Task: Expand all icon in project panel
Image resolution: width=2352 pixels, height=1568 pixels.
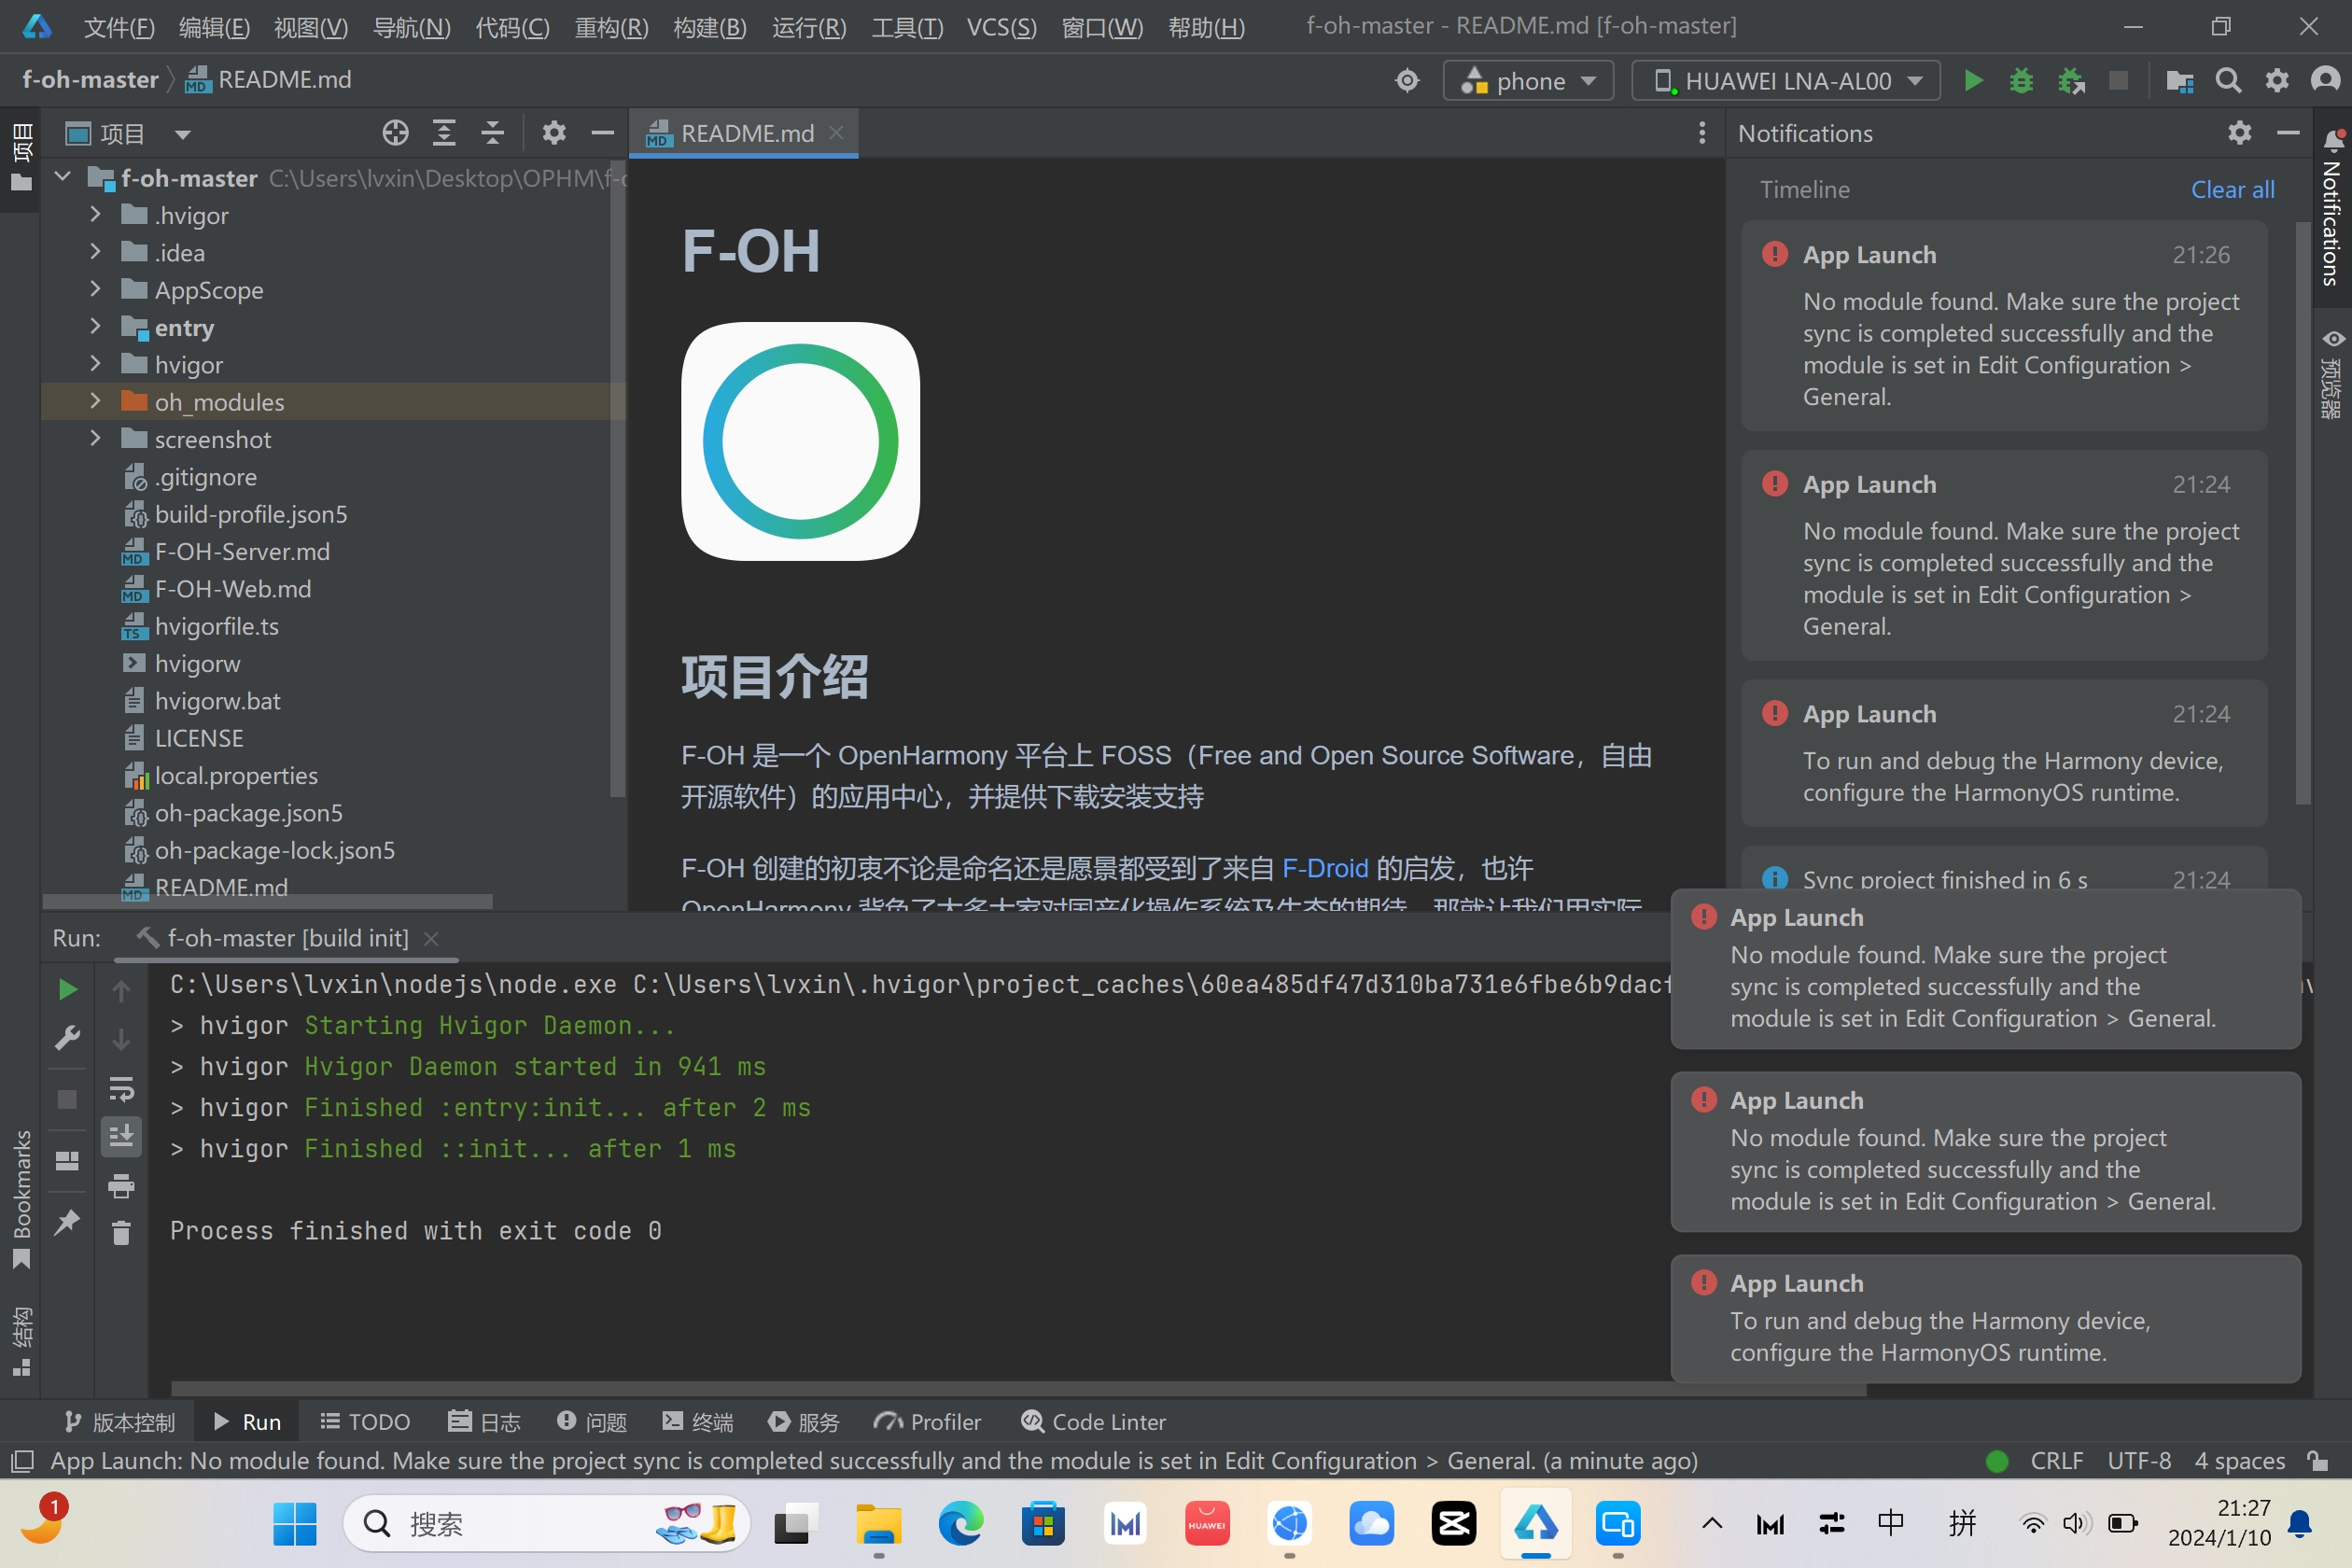Action: (444, 132)
